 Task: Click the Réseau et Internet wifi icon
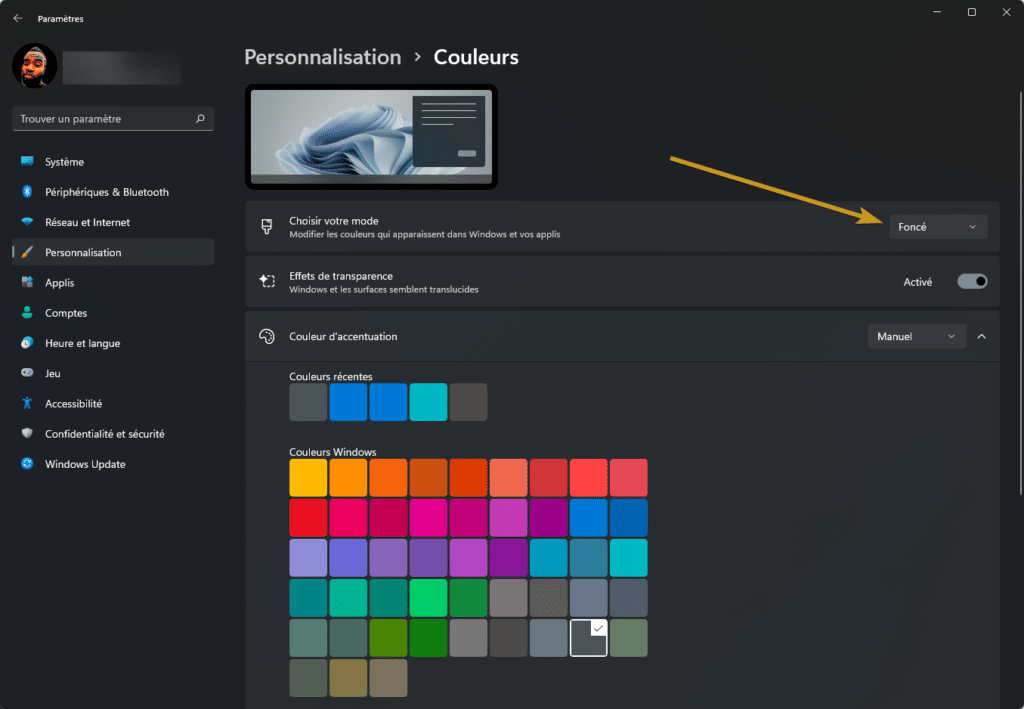click(x=27, y=222)
